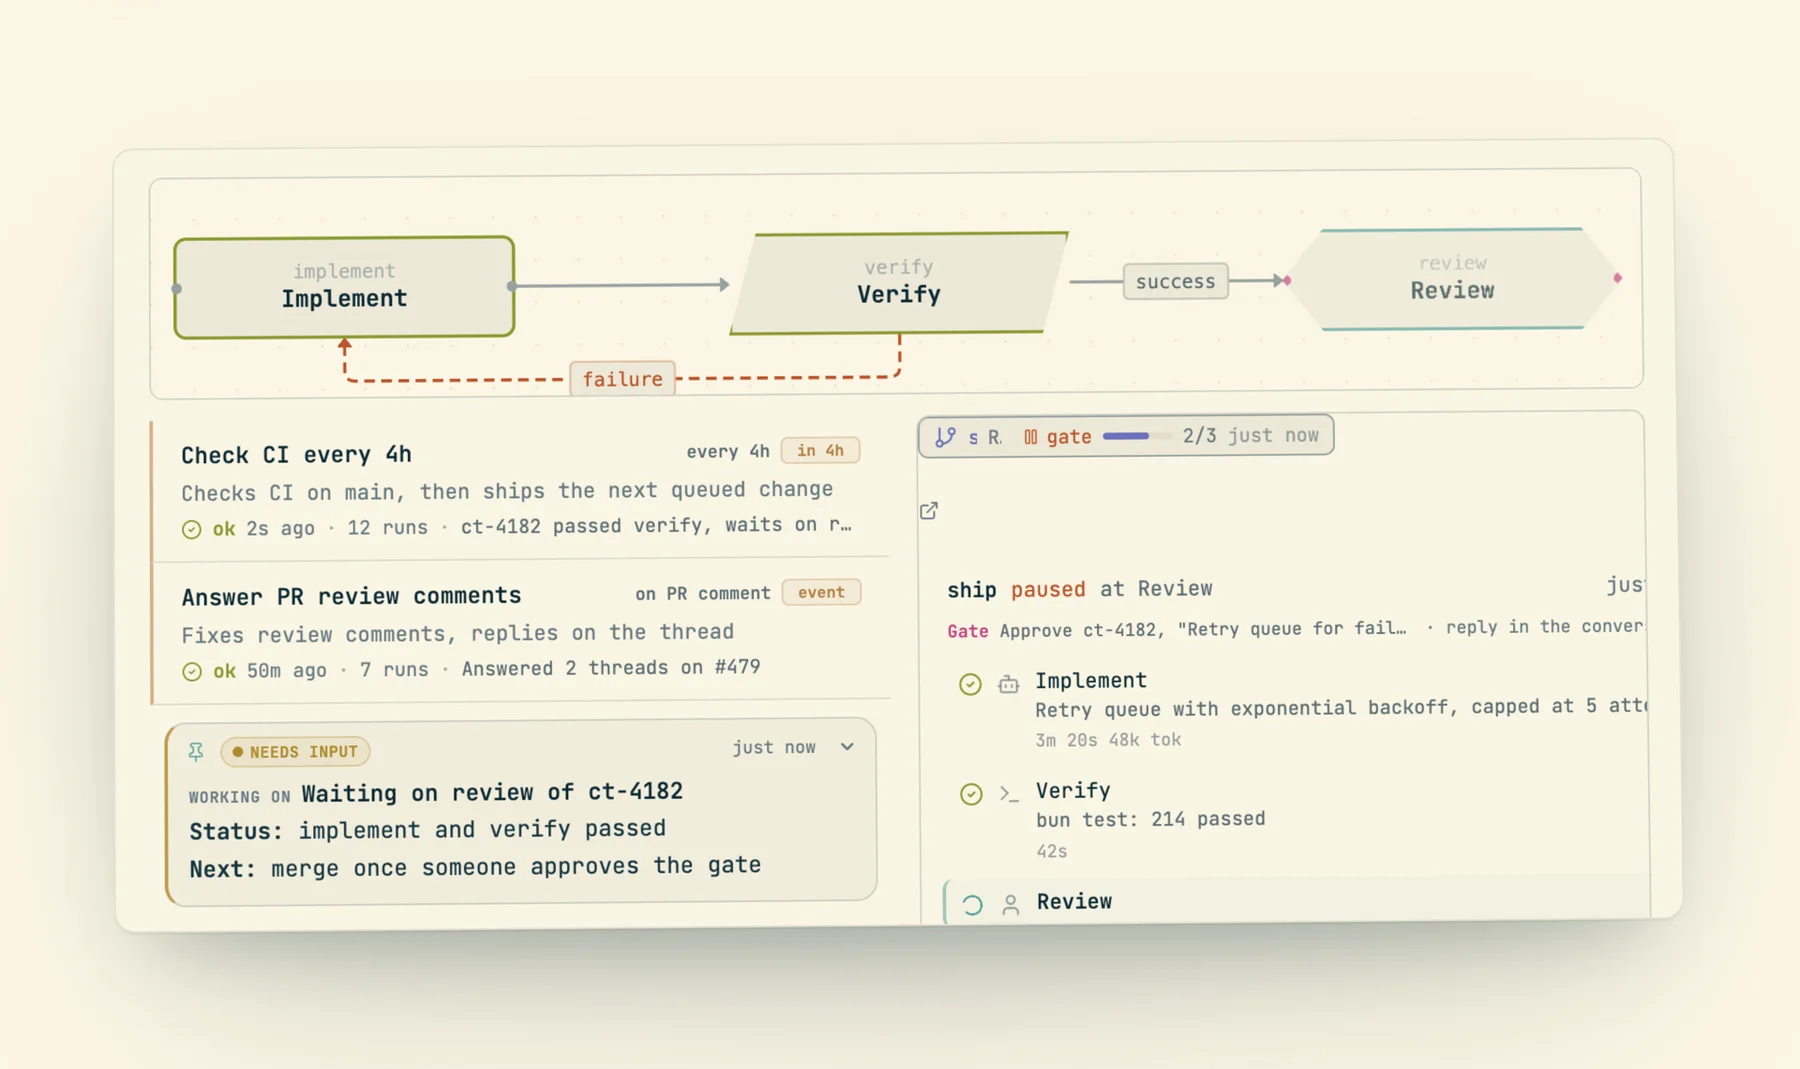Click the terminal prompt icon next to Verify step
The height and width of the screenshot is (1069, 1800).
point(1009,794)
